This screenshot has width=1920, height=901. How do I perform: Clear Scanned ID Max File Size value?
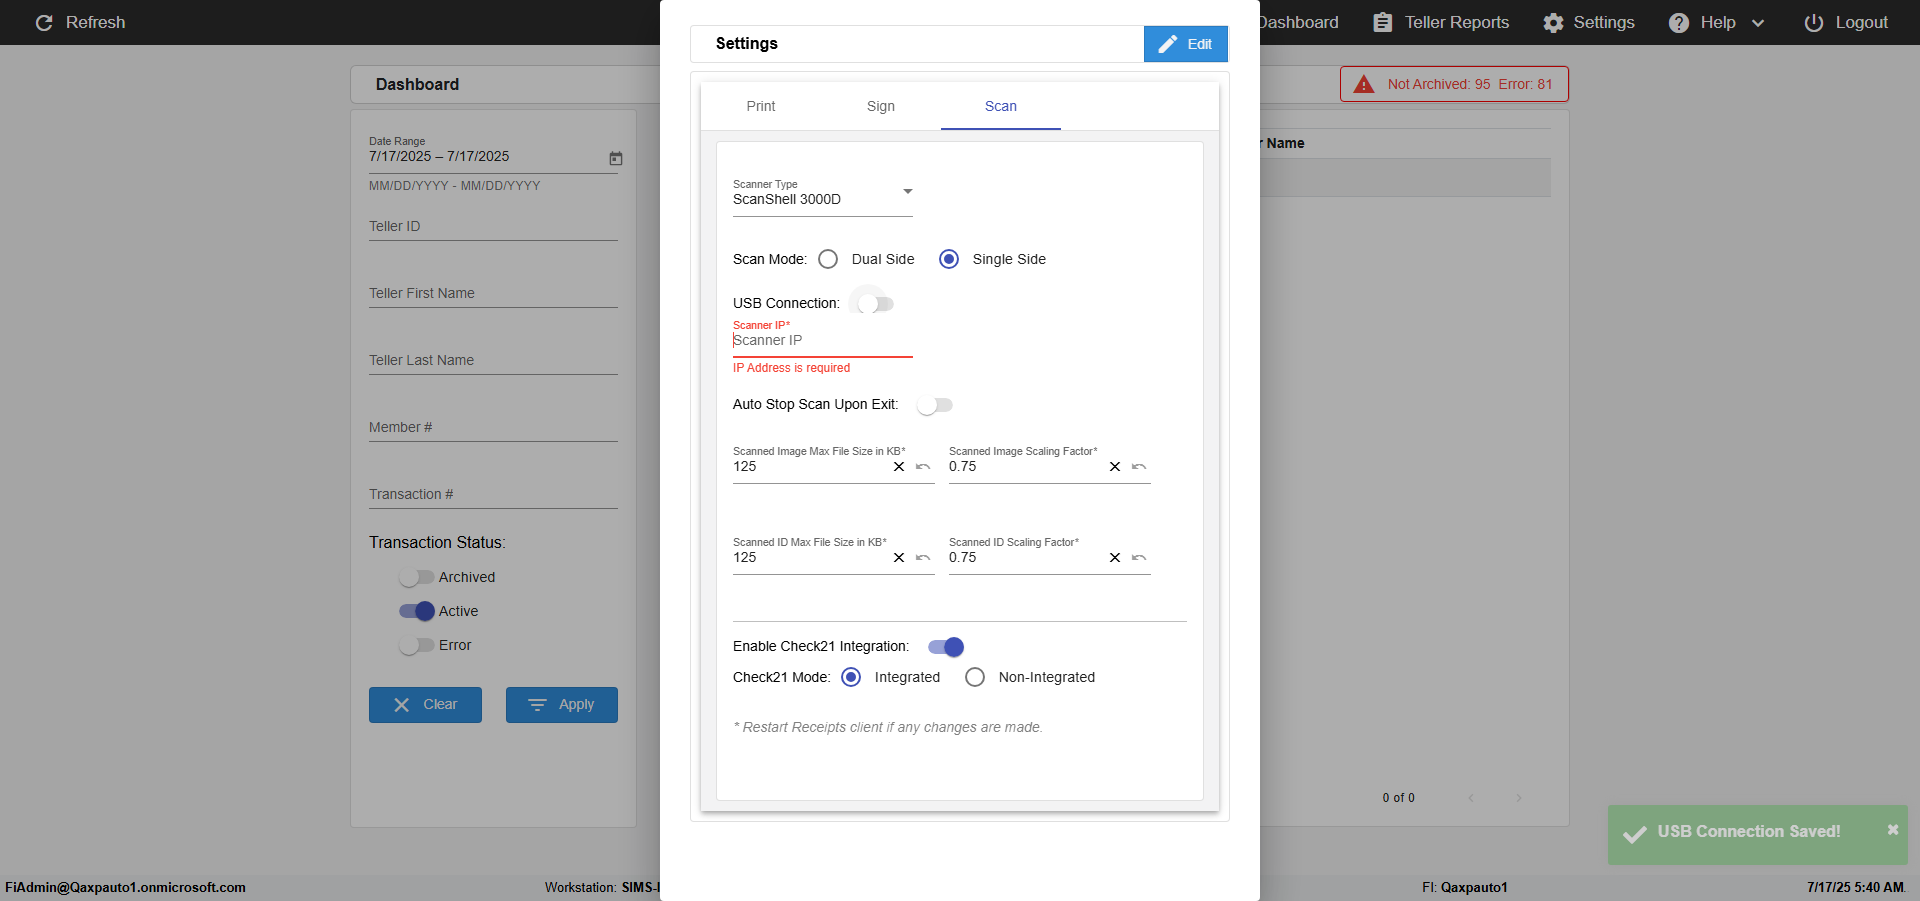click(899, 558)
